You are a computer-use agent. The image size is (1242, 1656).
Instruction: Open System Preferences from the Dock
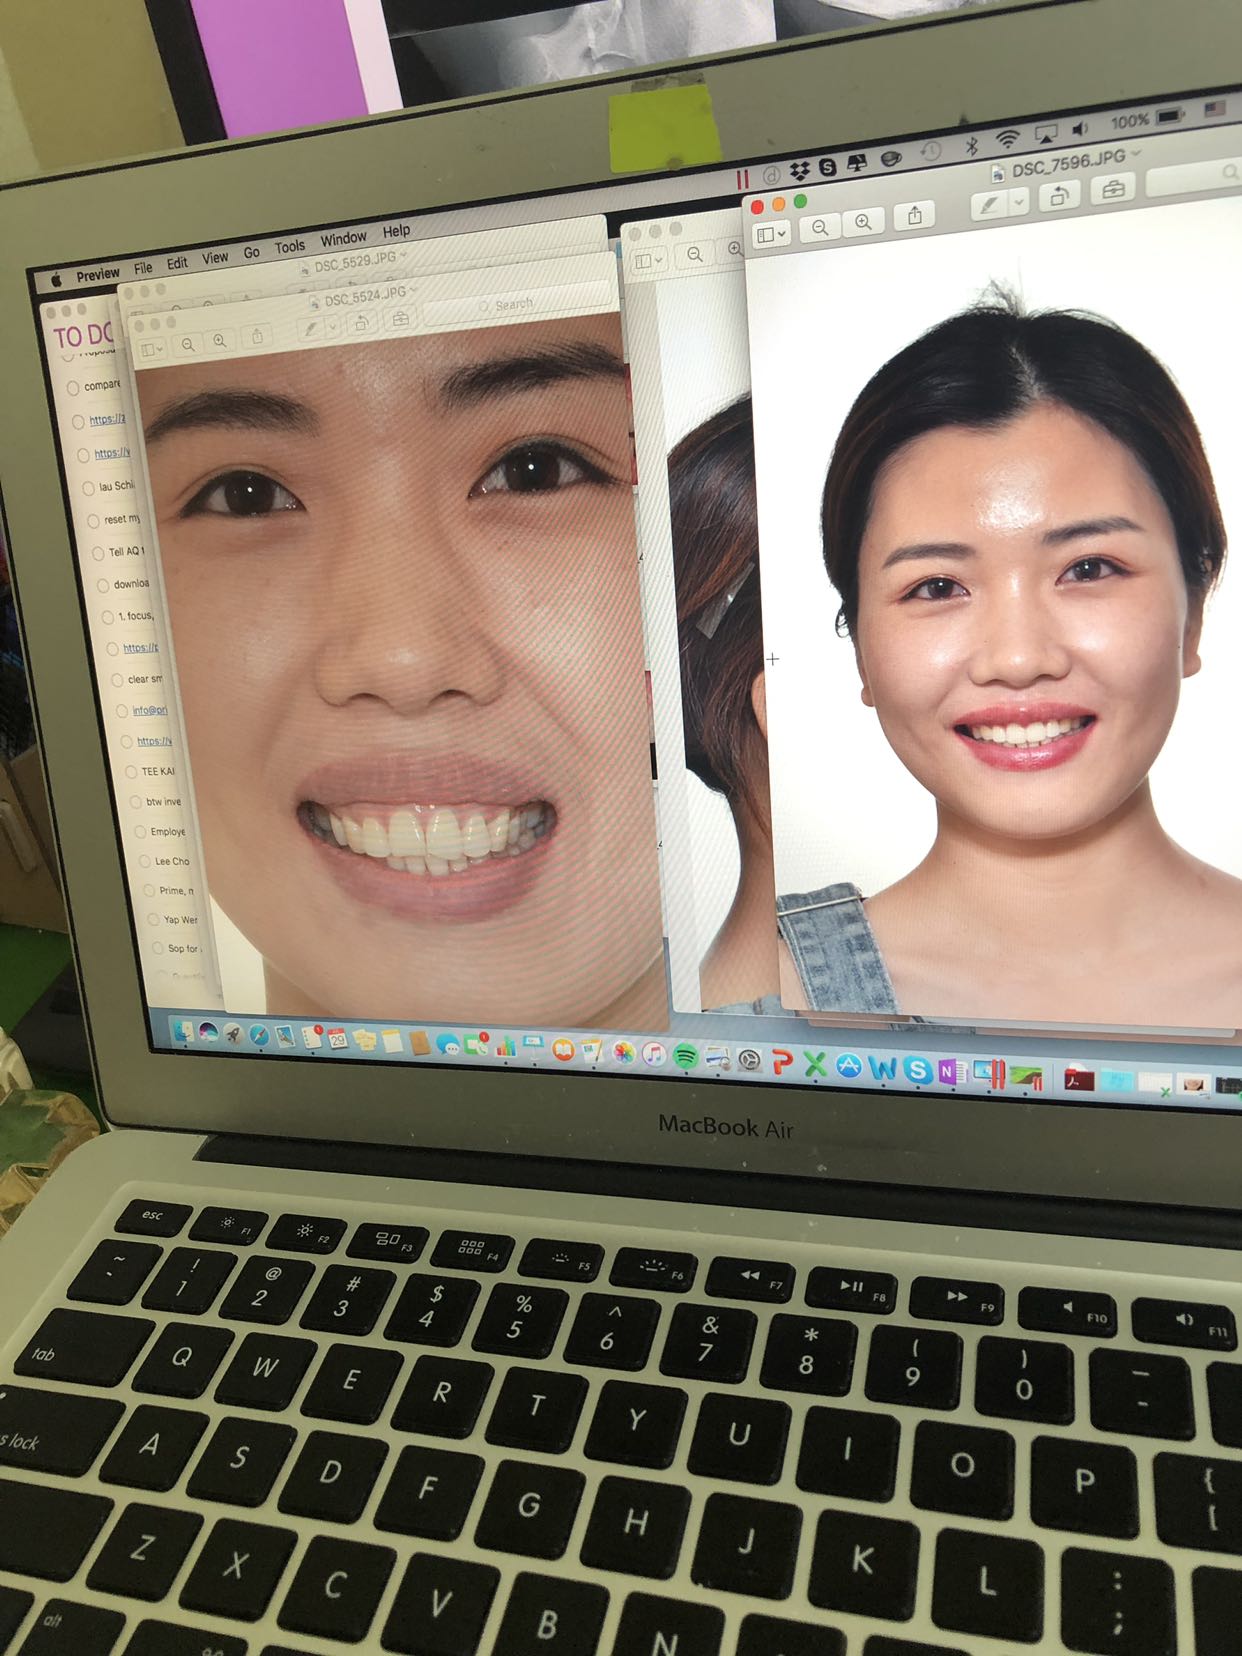pyautogui.click(x=749, y=1060)
